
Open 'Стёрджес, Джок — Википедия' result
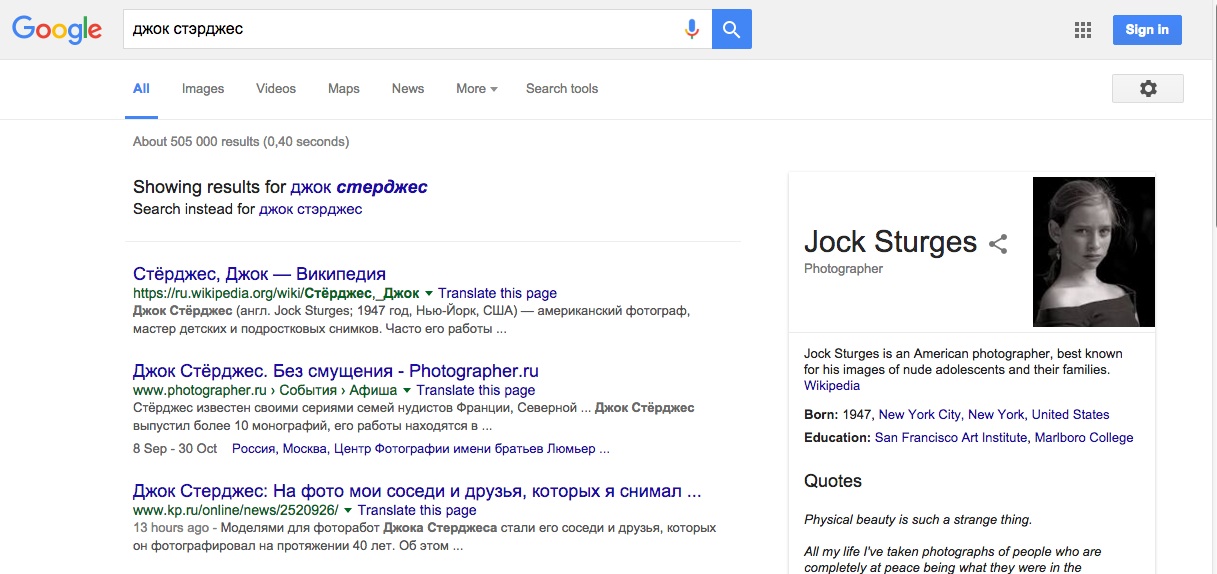click(259, 274)
